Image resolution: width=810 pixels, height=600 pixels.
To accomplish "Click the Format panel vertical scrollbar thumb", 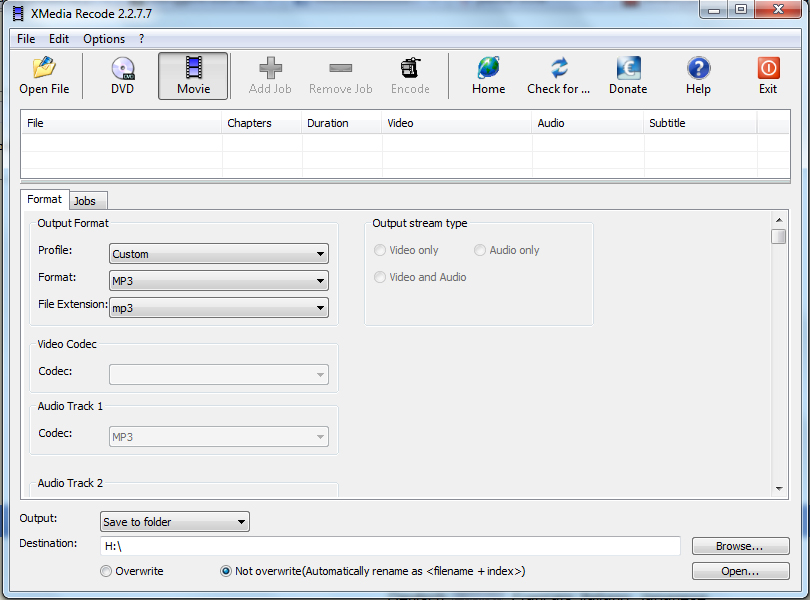I will click(x=778, y=237).
